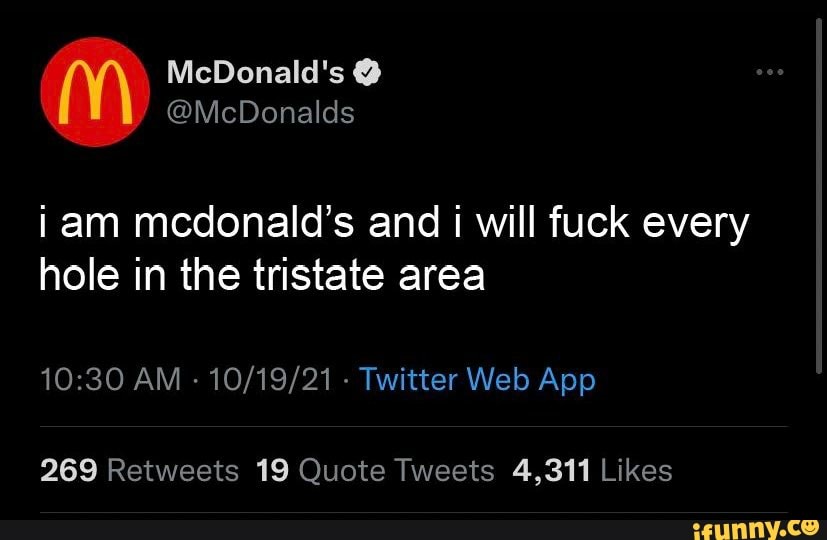Click the blue verified checkmark badge
827x540 pixels.
pos(366,72)
